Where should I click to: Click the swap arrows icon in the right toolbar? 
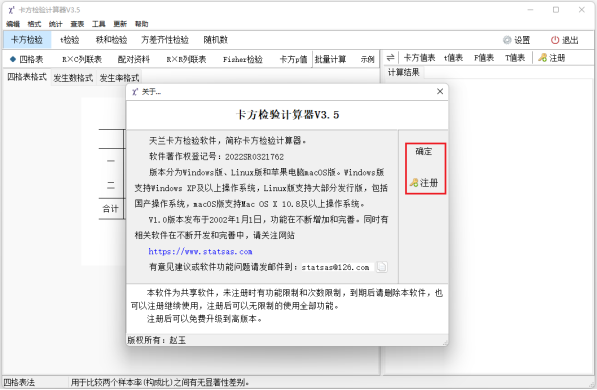[390, 58]
